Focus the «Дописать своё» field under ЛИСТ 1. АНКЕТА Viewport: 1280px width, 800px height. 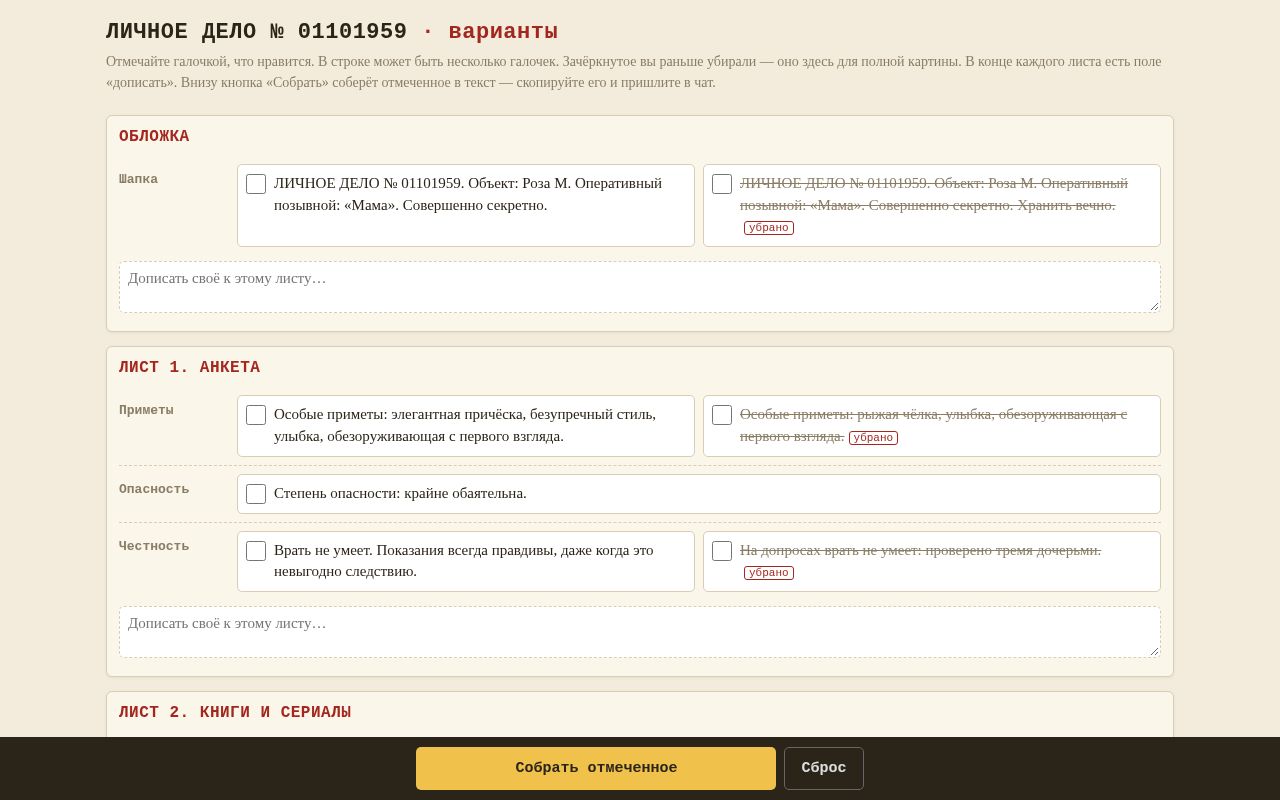[x=640, y=632]
